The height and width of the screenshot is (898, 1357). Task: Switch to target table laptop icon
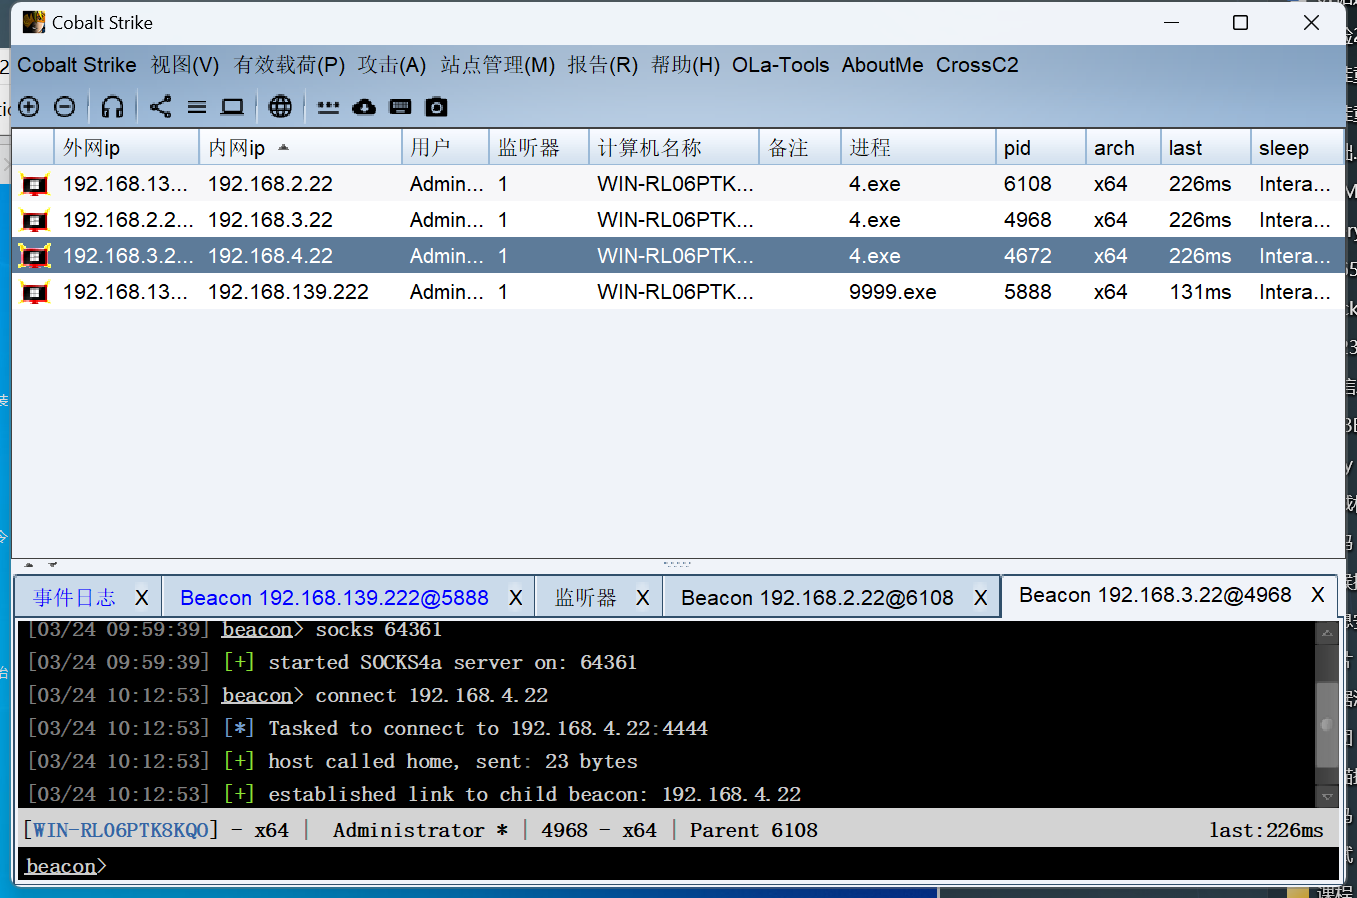(233, 107)
